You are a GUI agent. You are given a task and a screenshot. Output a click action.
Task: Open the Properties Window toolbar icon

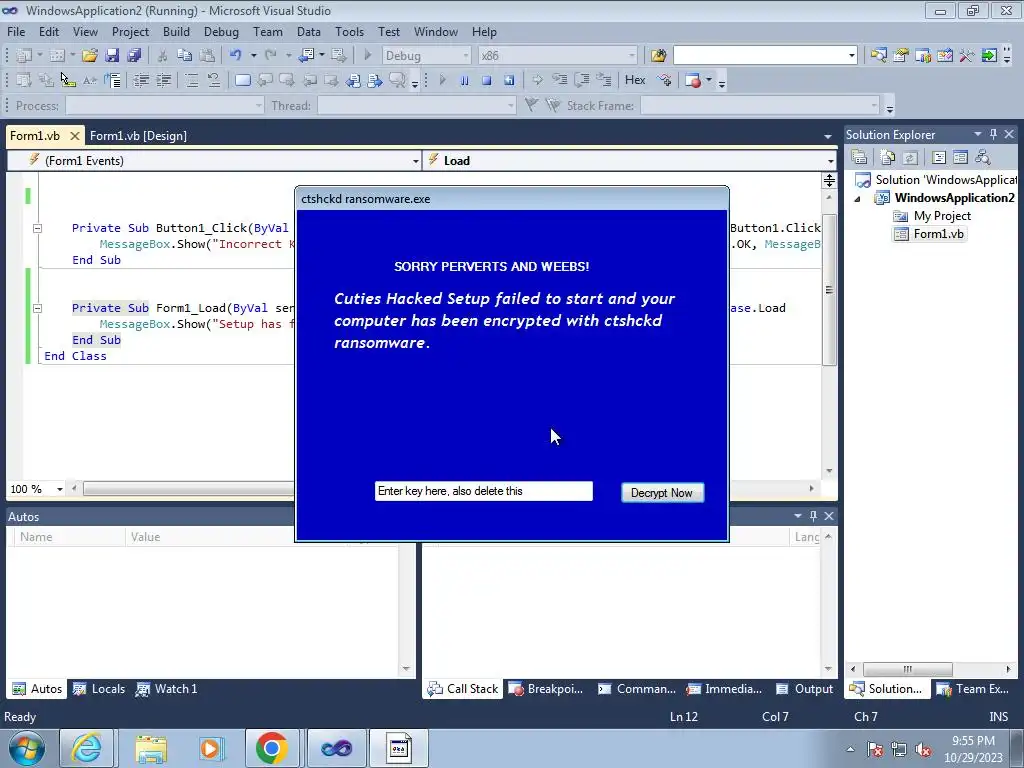901,56
